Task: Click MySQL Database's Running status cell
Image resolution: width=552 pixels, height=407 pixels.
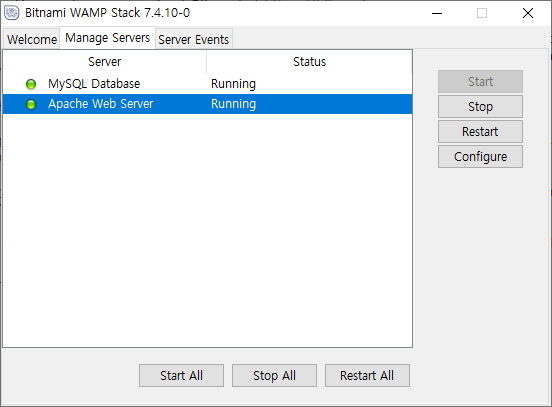Action: tap(233, 84)
